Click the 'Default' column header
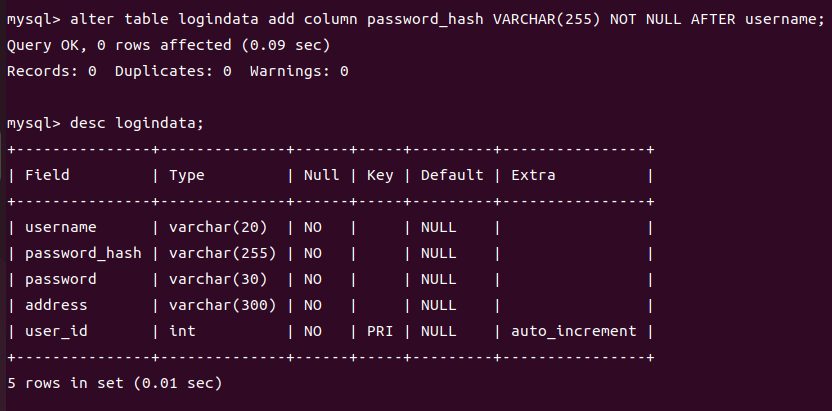Image resolution: width=832 pixels, height=411 pixels. (x=452, y=175)
